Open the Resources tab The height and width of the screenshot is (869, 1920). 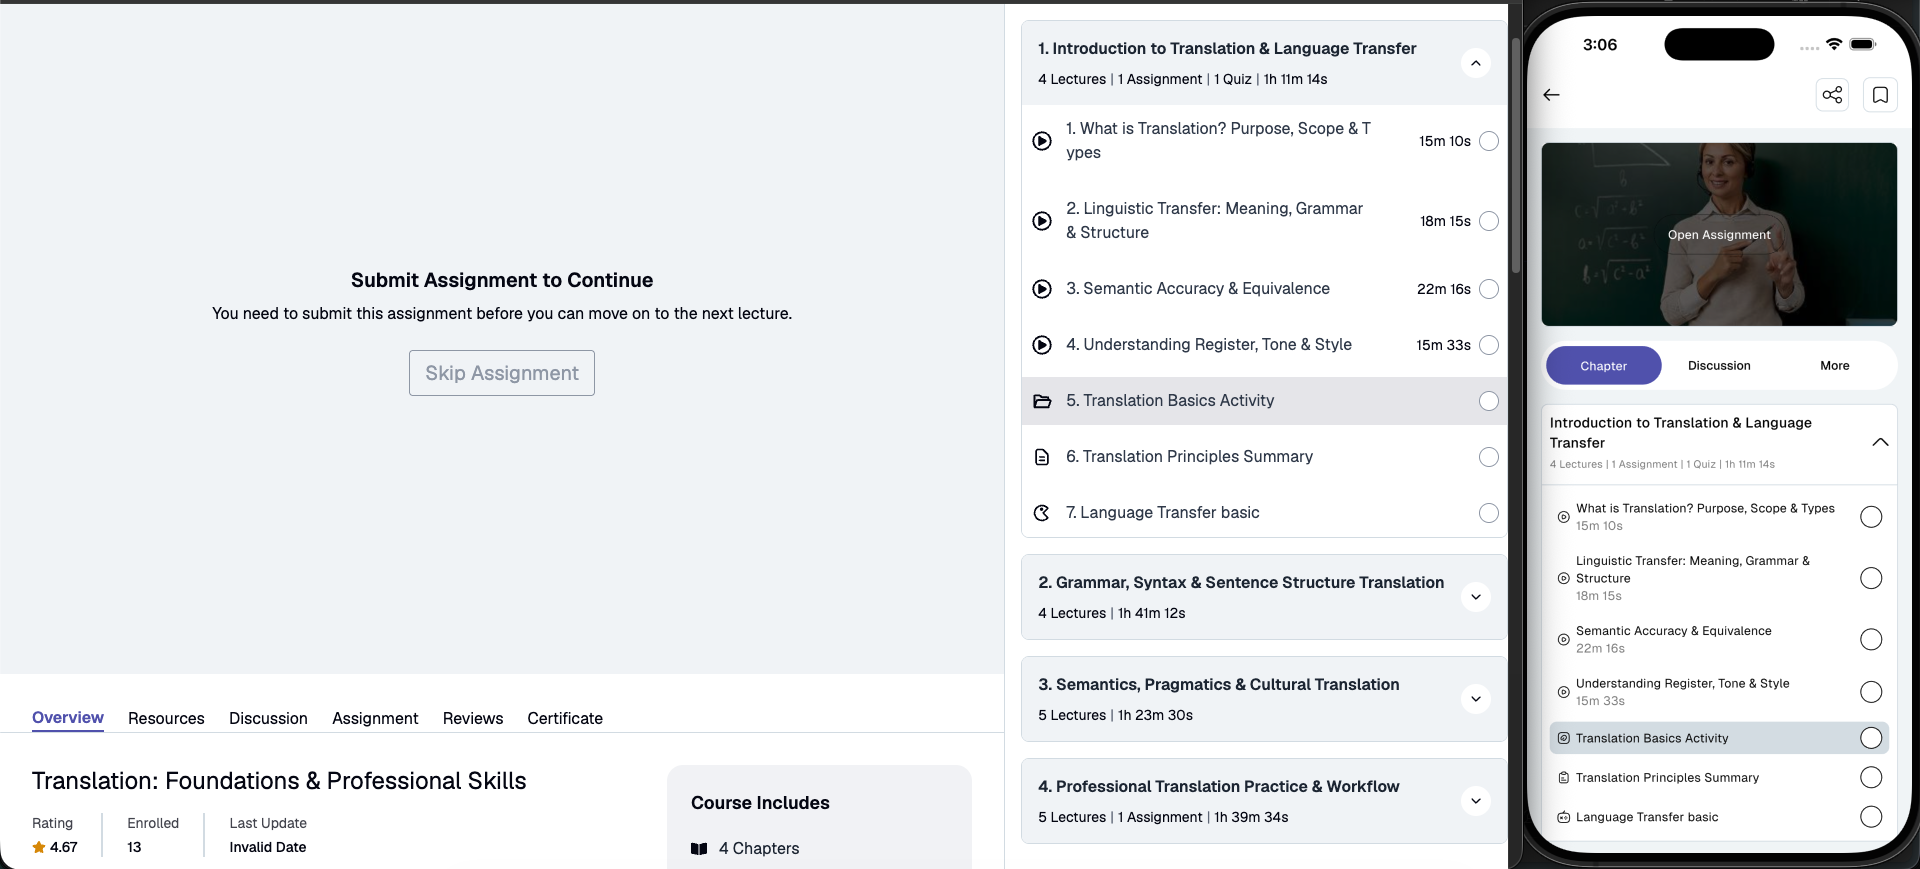point(166,719)
